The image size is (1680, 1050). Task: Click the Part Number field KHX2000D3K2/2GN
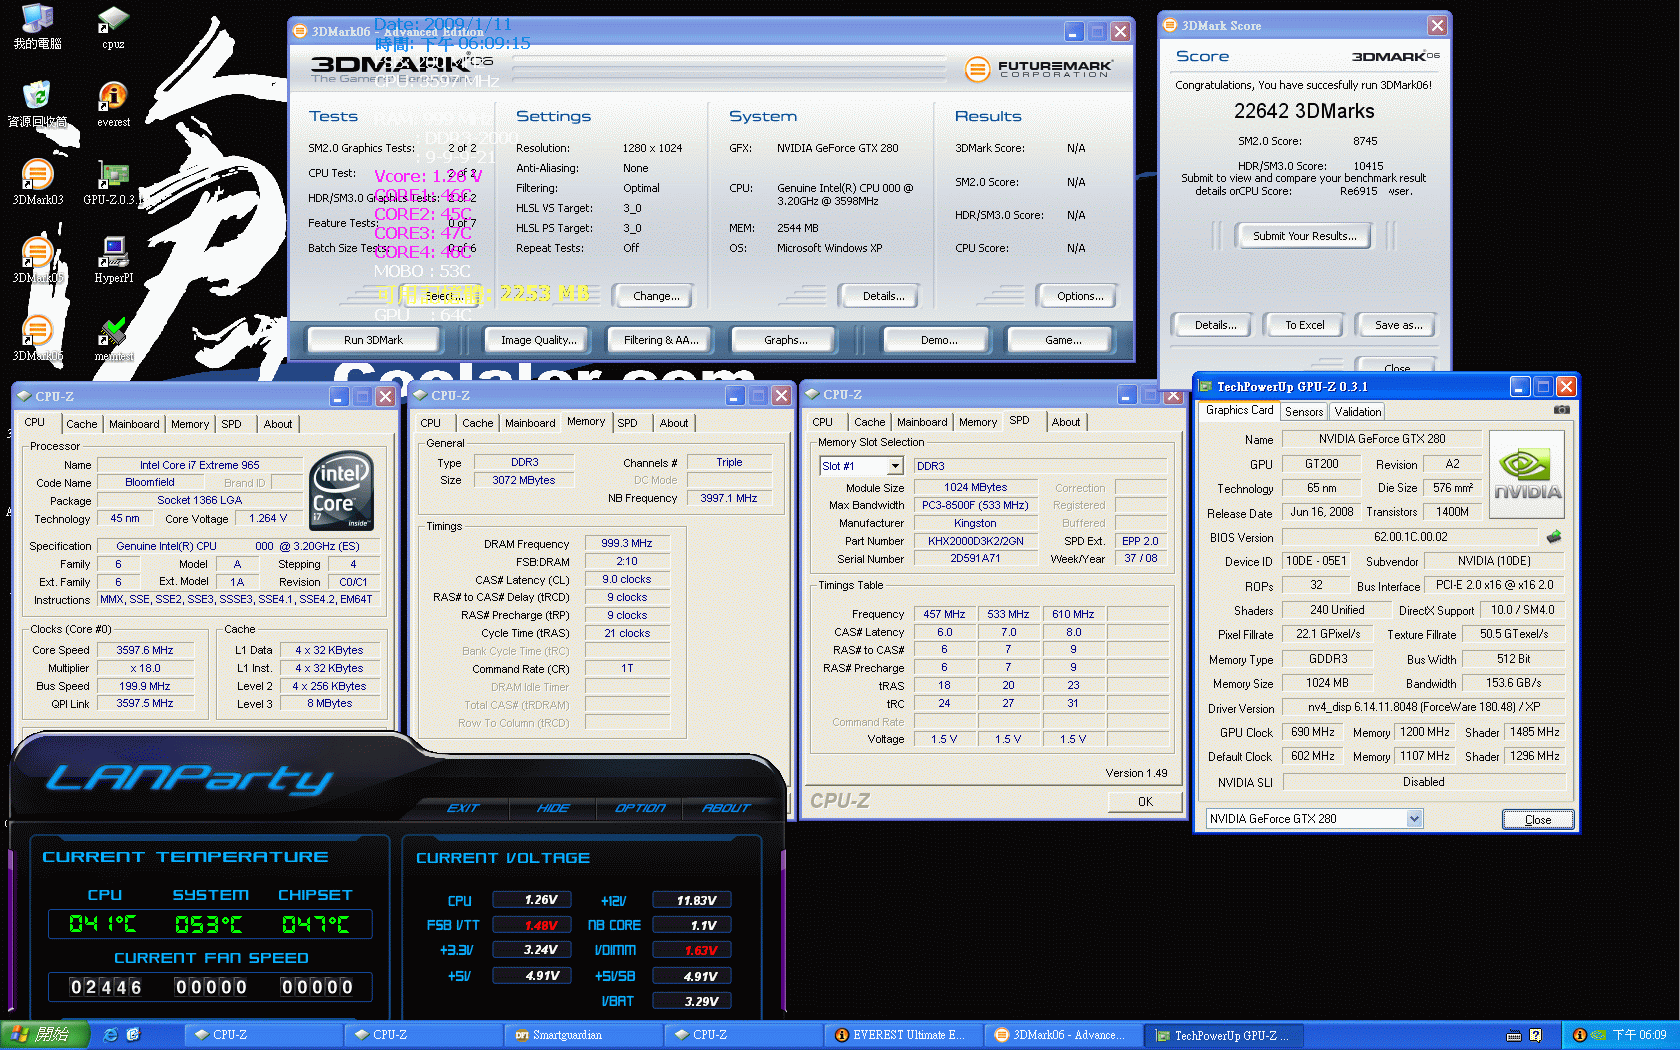point(975,541)
